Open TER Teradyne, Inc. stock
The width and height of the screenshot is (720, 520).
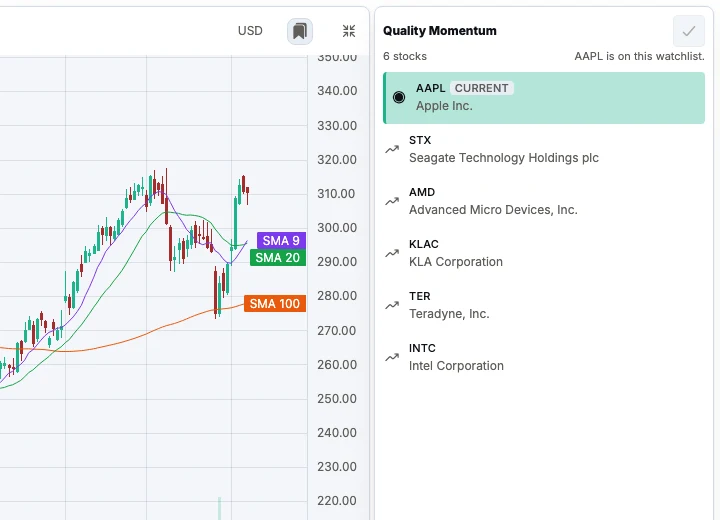pyautogui.click(x=544, y=305)
